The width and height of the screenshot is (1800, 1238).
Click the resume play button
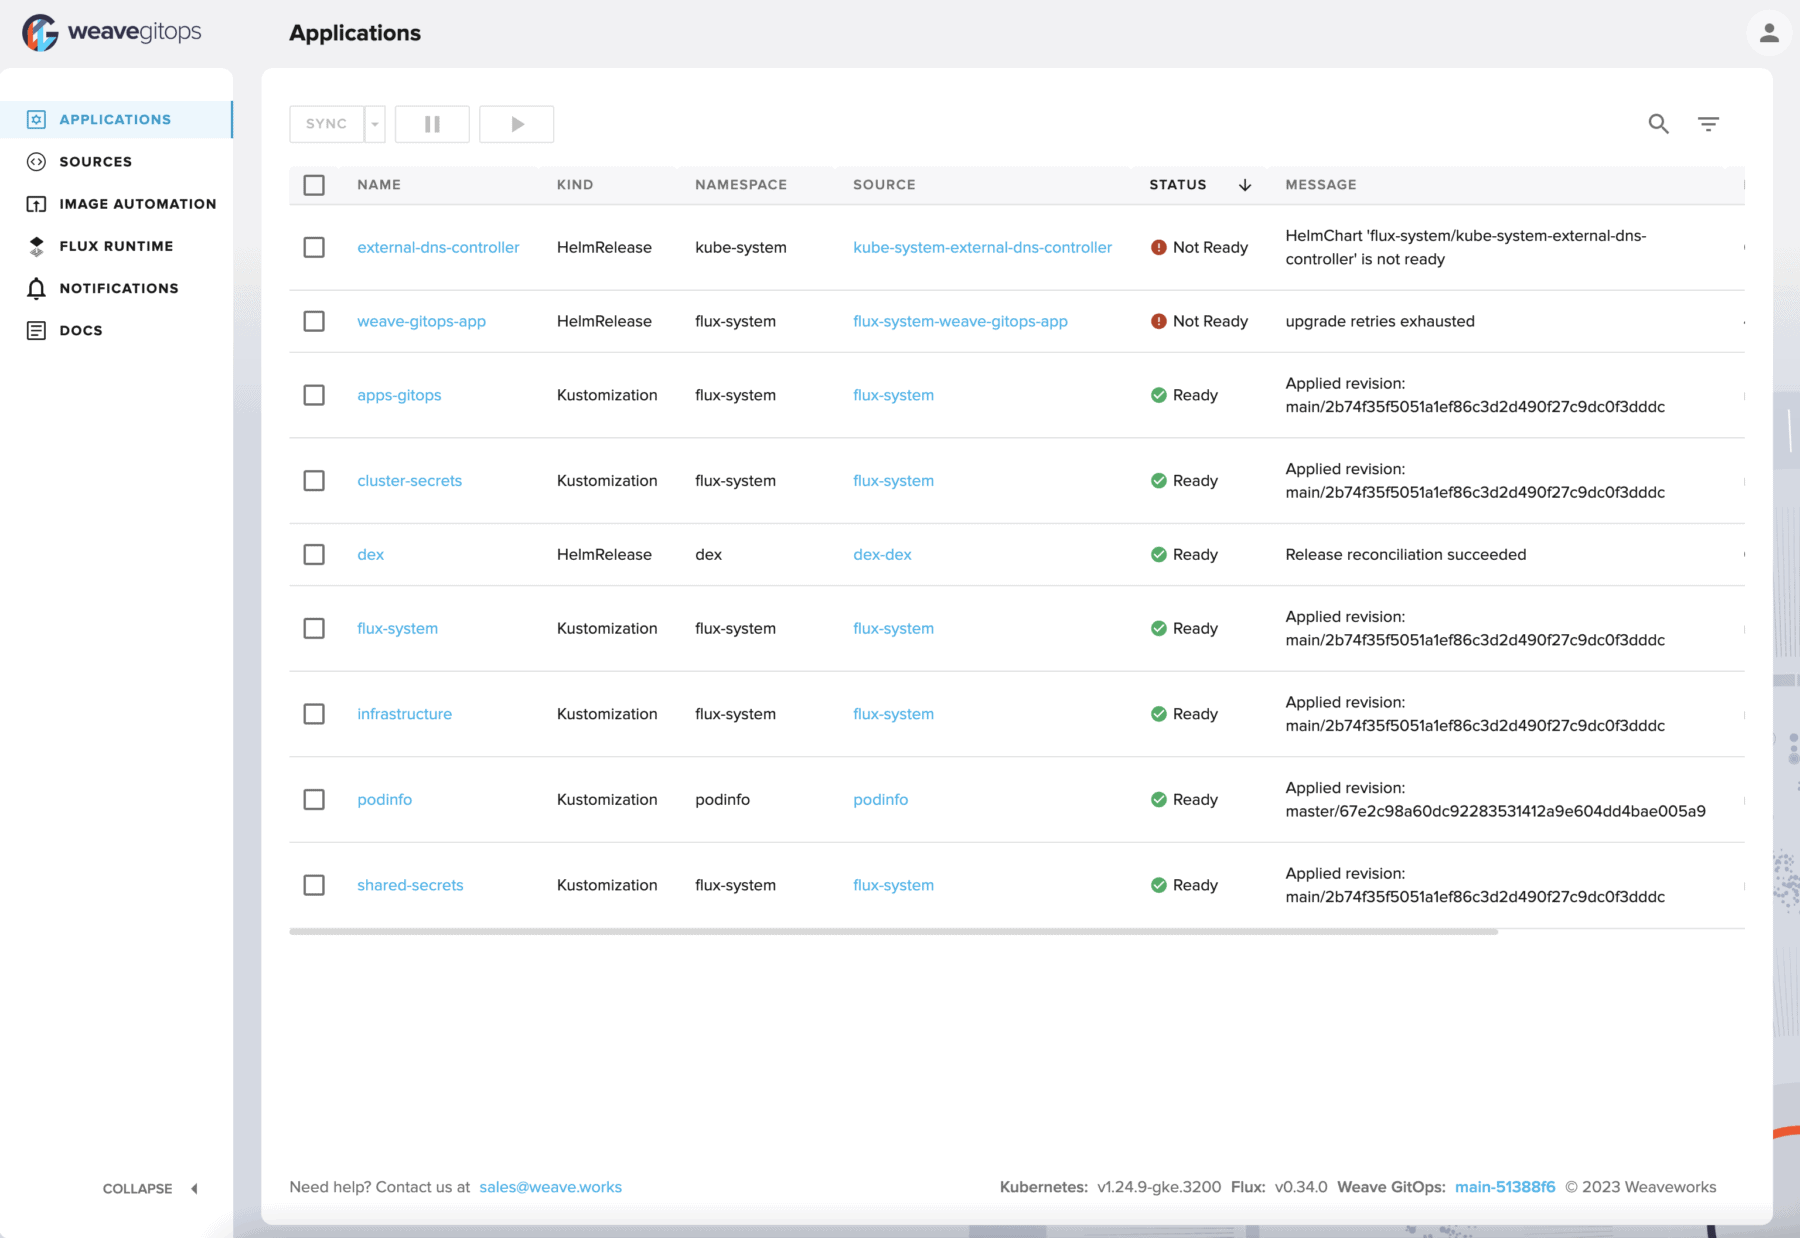(x=517, y=124)
